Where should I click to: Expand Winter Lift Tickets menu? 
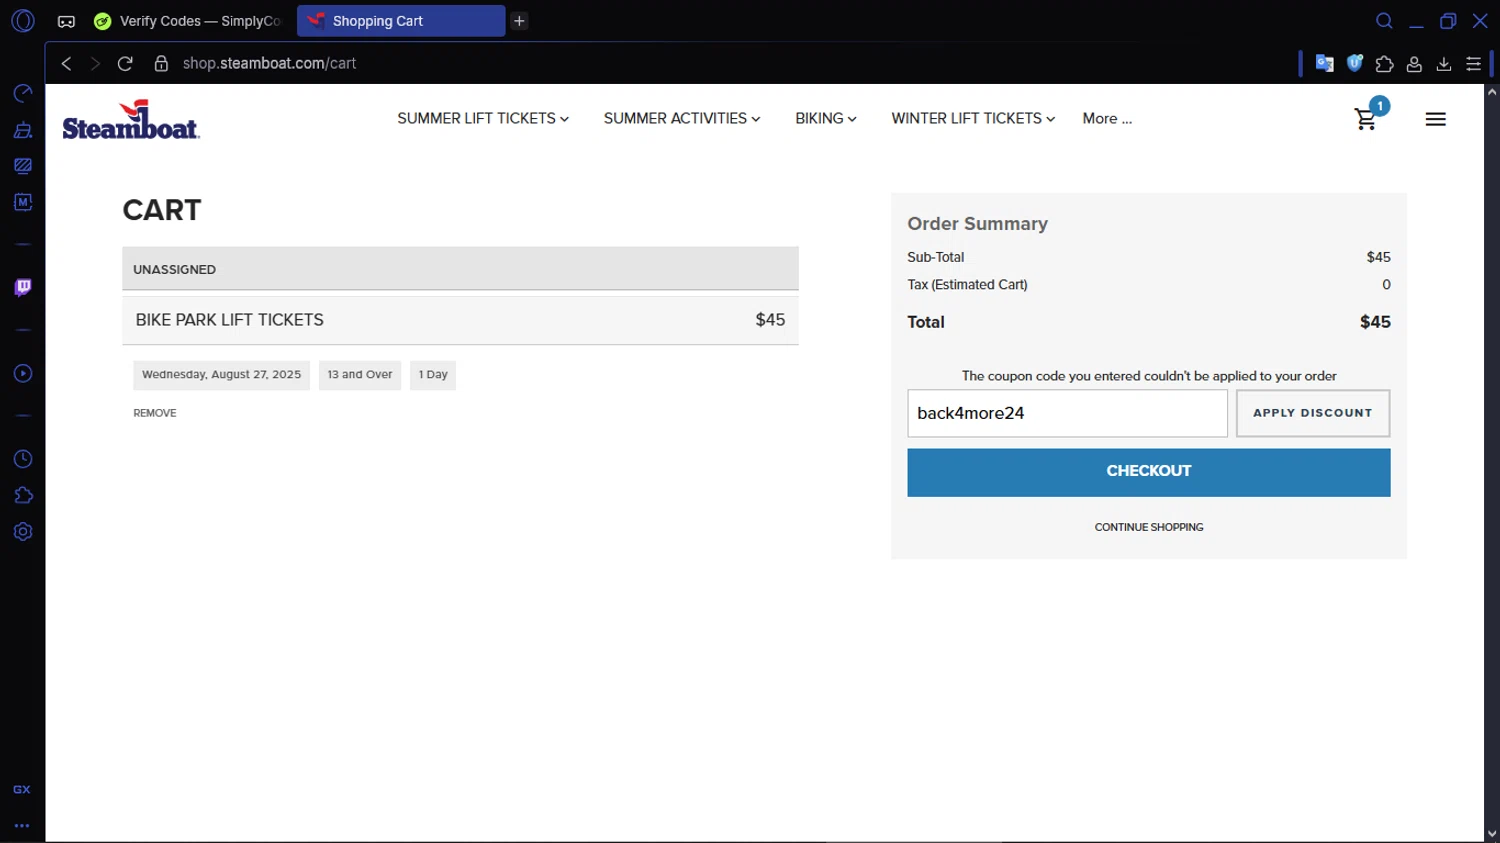pos(973,118)
